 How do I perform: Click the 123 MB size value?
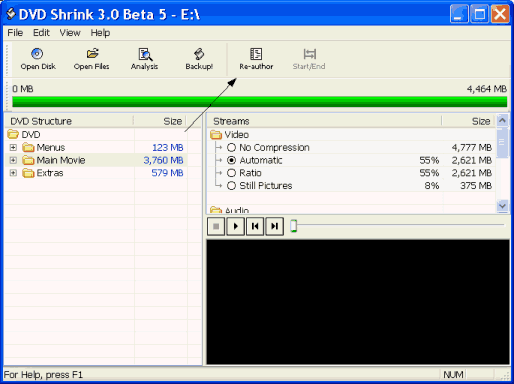(168, 148)
